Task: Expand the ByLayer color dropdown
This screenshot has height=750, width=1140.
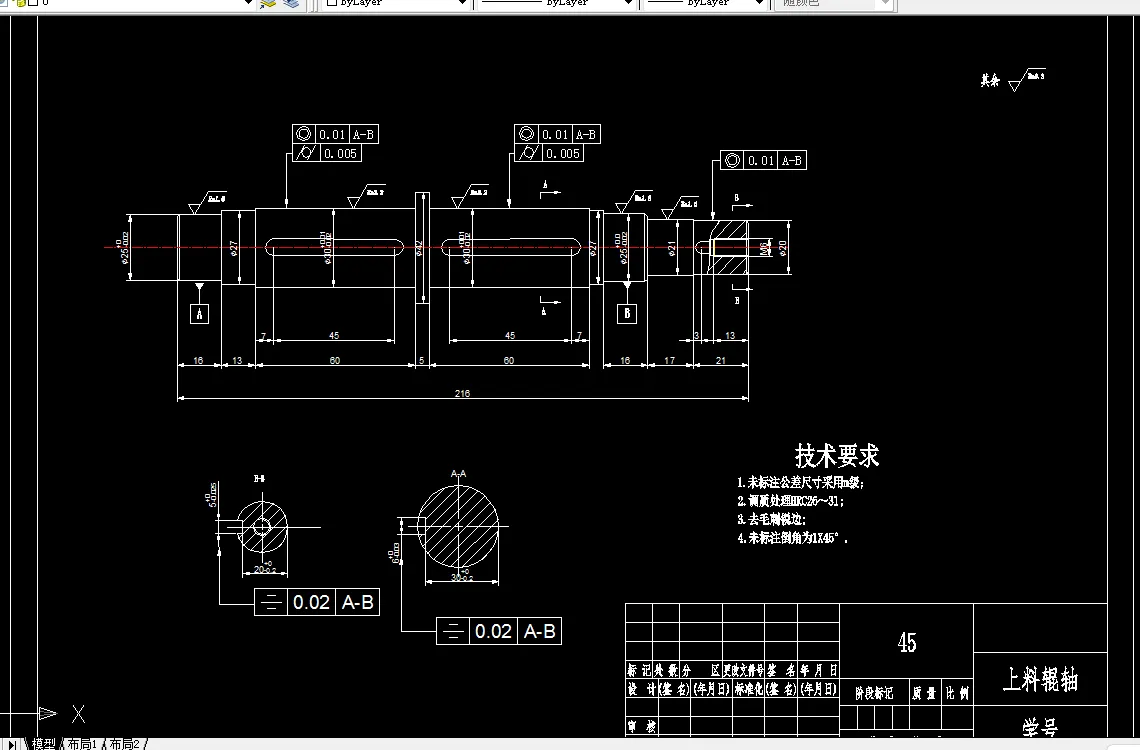Action: tap(462, 3)
